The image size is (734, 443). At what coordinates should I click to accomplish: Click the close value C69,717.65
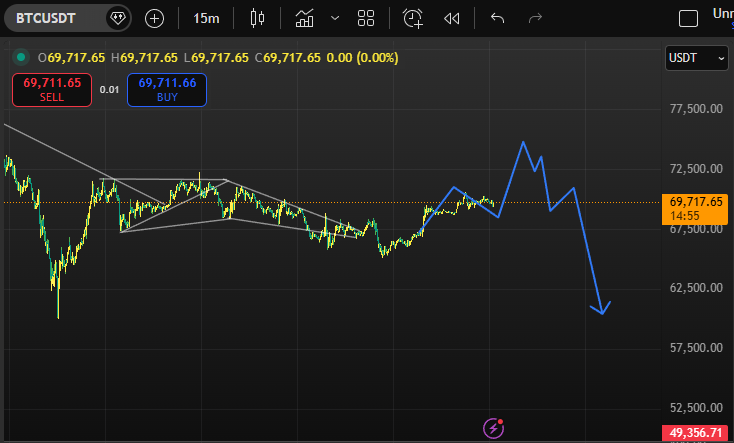coord(287,58)
